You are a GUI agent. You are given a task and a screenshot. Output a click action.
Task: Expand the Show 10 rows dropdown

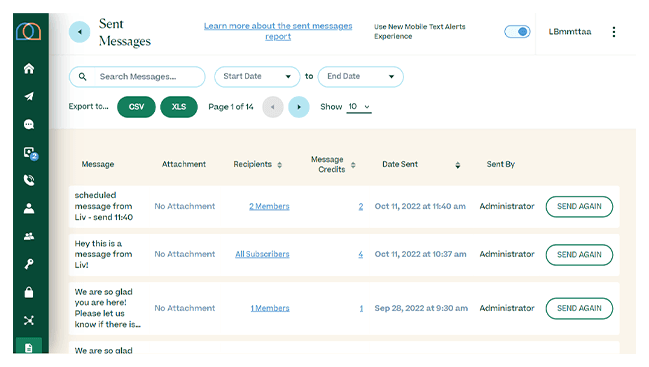point(359,107)
